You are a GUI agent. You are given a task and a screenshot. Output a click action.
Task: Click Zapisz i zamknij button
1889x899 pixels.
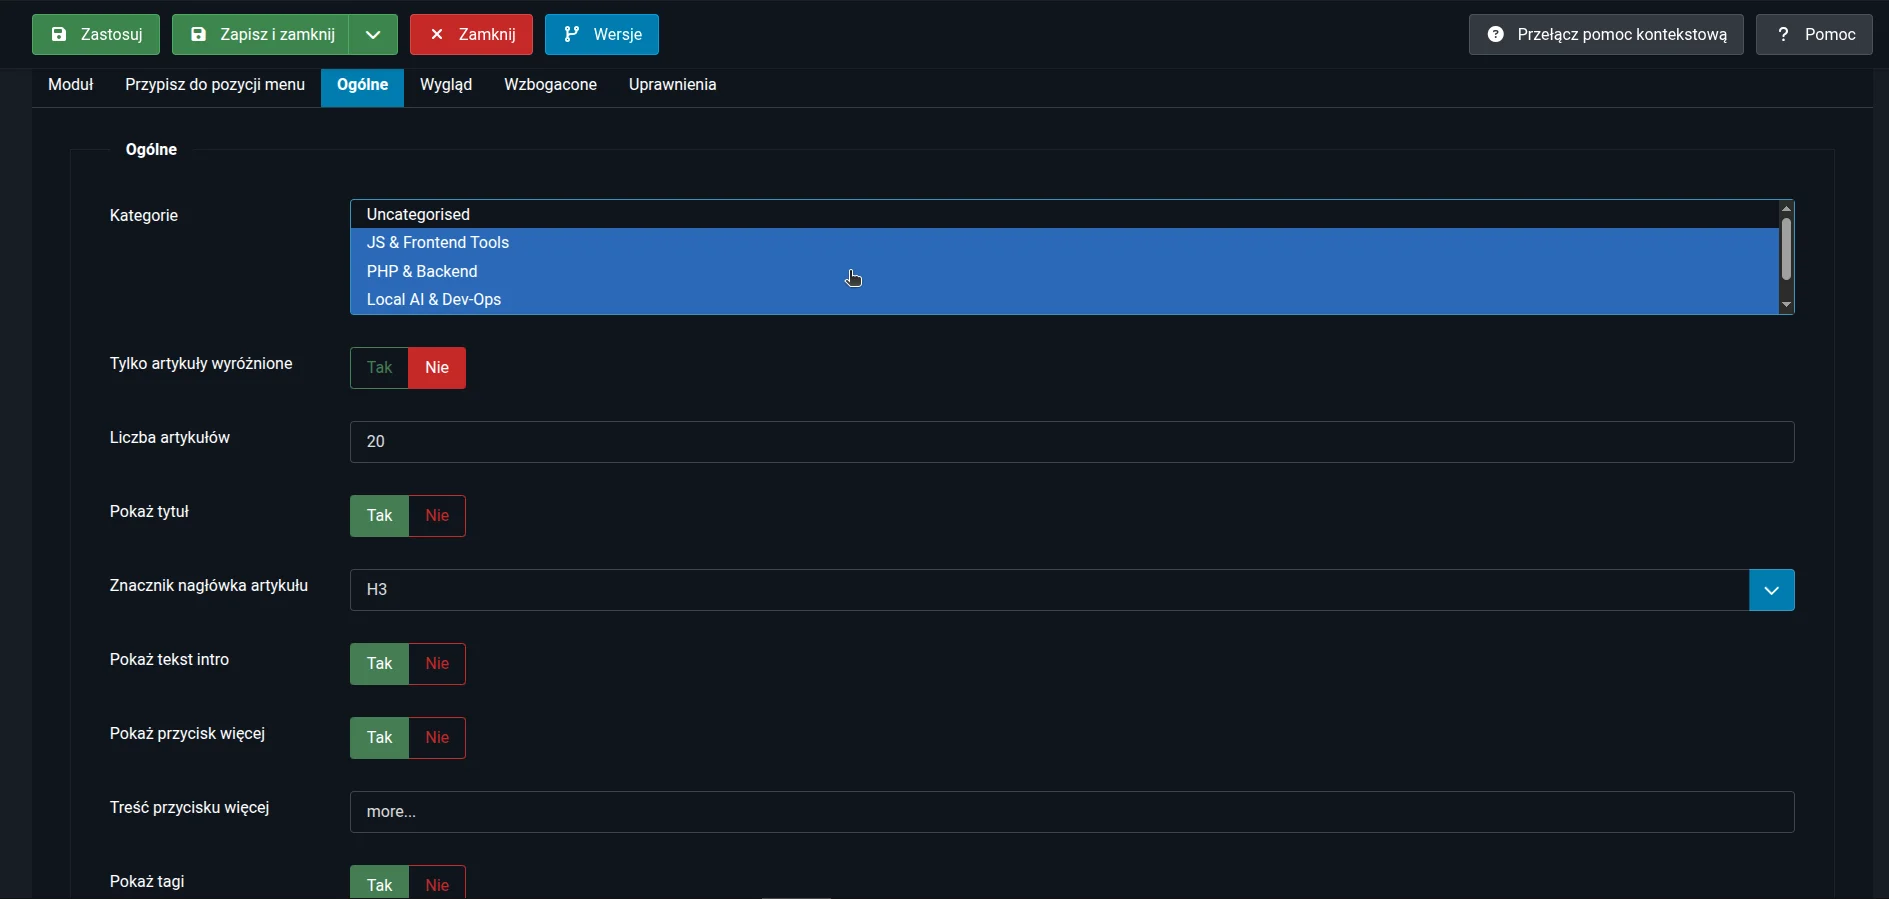261,35
